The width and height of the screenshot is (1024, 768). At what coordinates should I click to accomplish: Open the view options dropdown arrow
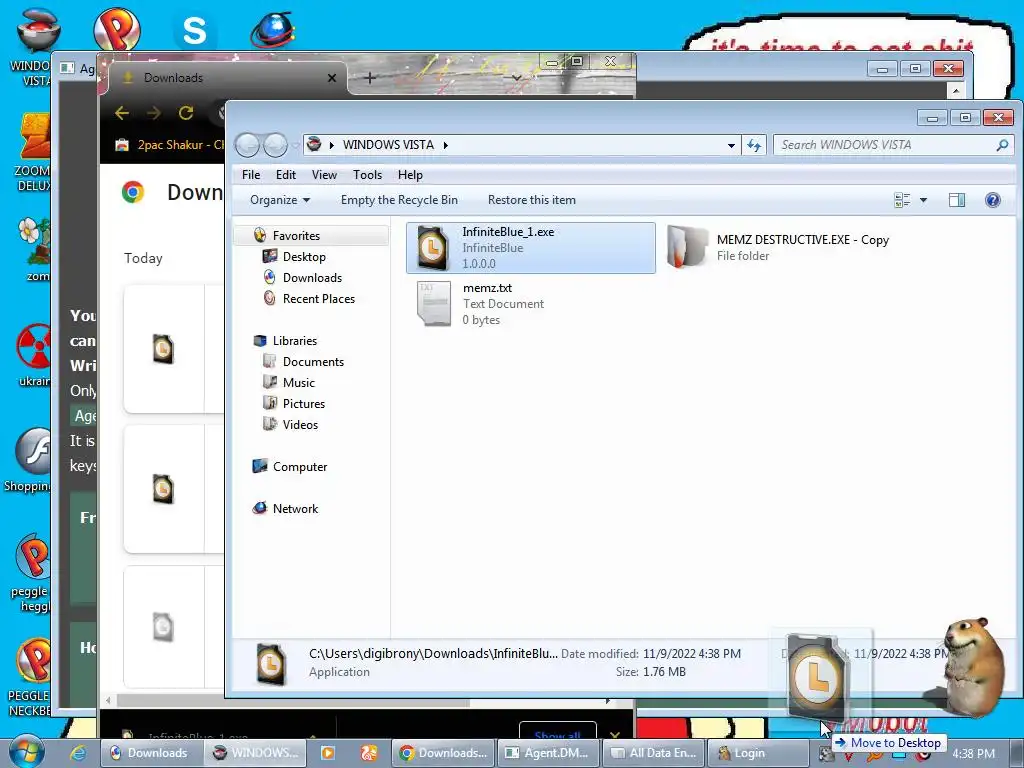(x=923, y=200)
